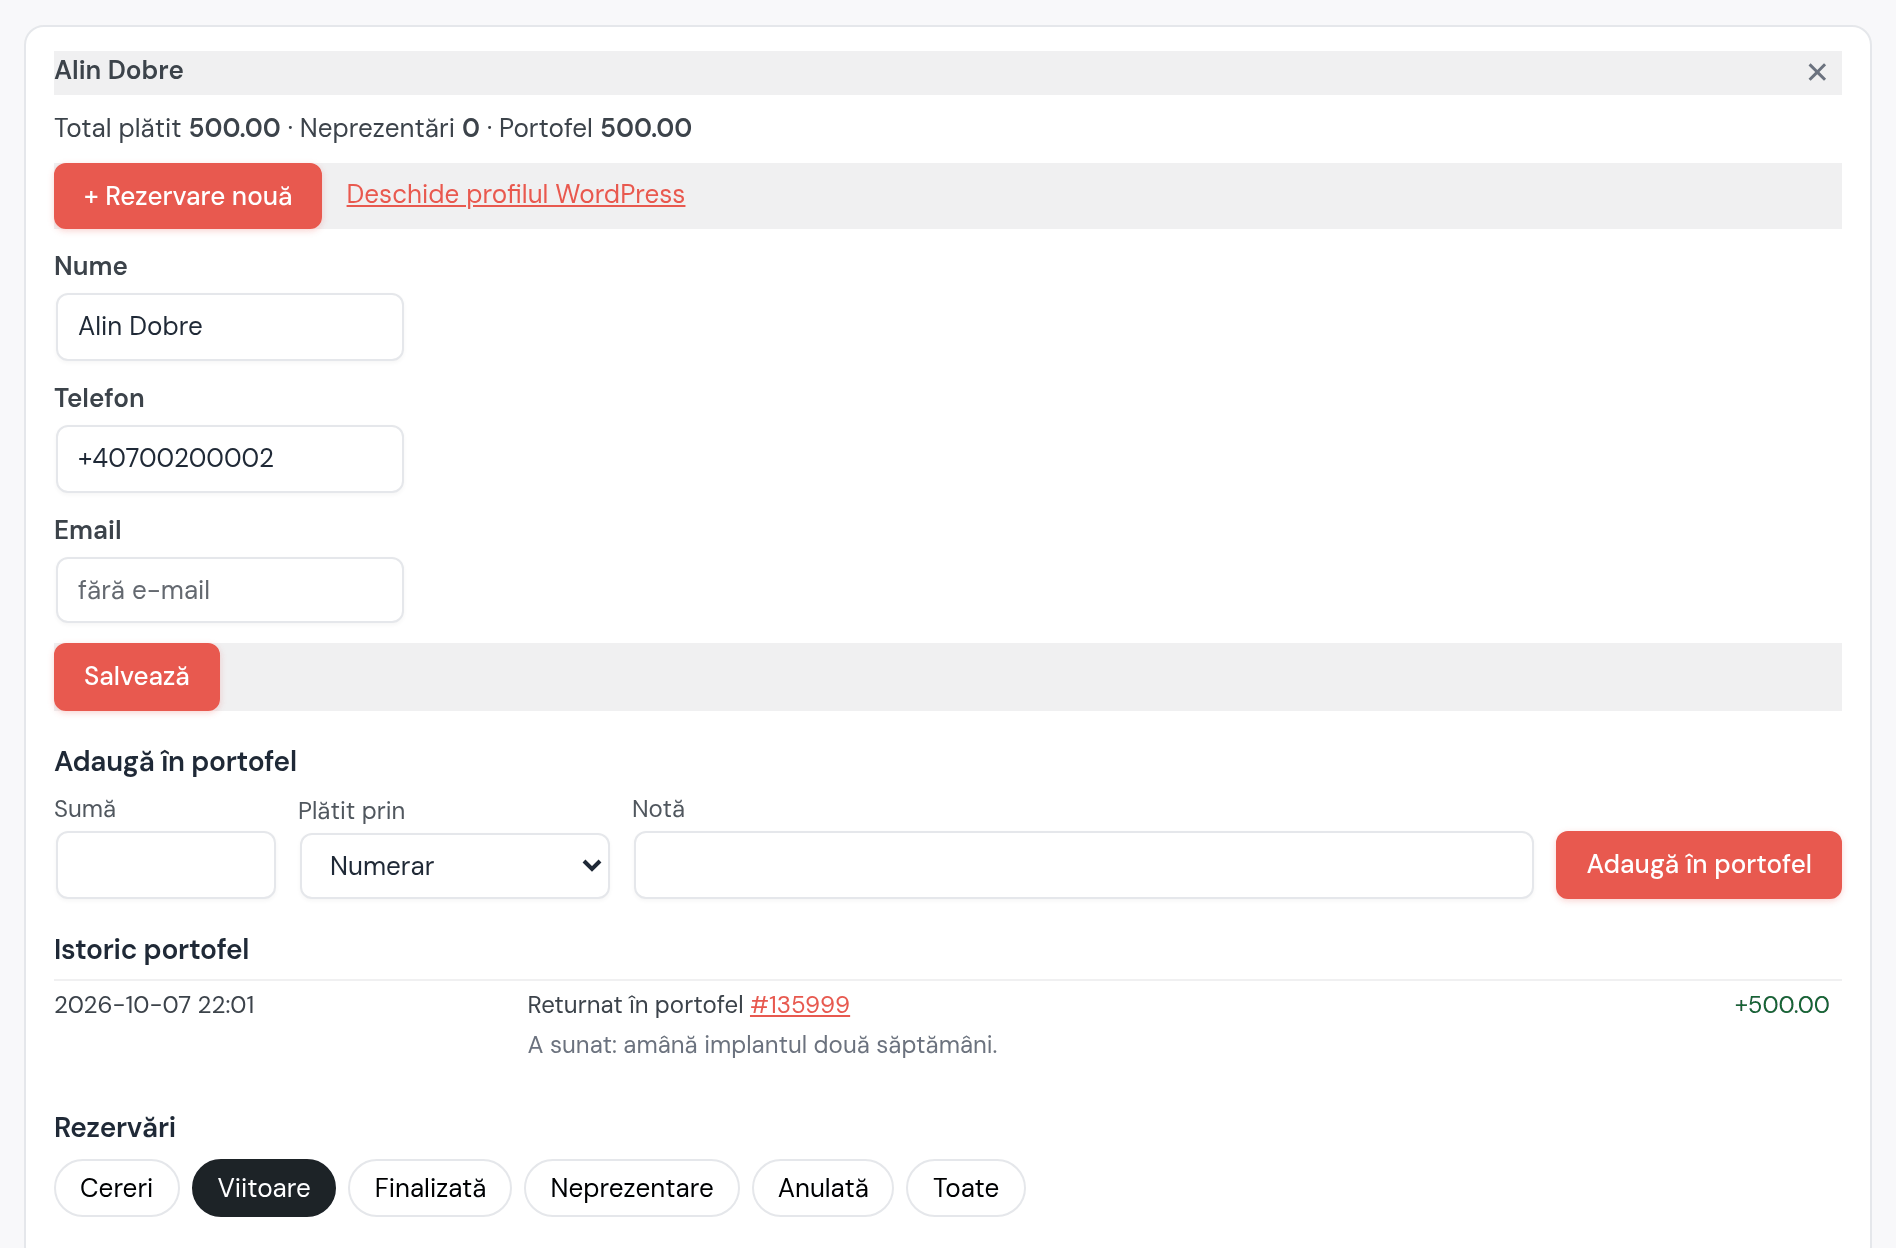Switch to the Finalizată filter
1896x1248 pixels.
coord(430,1188)
